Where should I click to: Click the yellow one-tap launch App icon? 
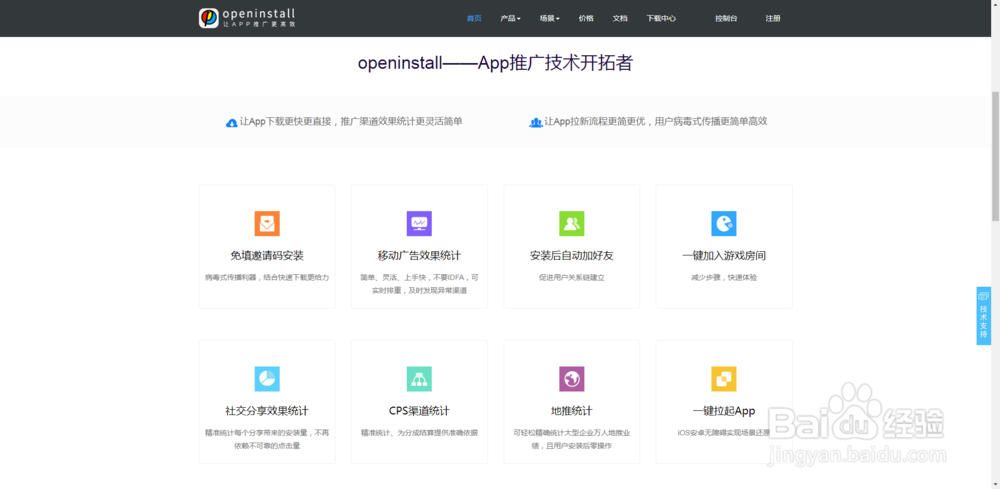724,379
